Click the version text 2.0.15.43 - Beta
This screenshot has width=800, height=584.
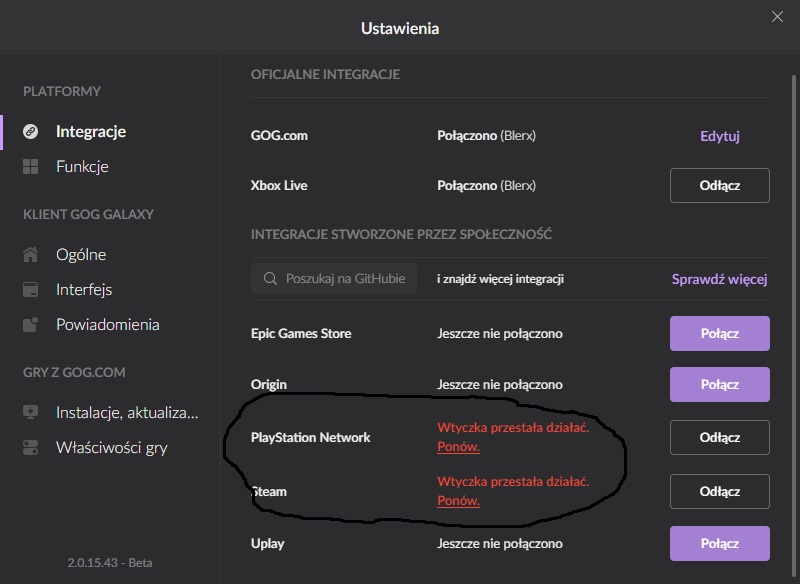point(110,563)
